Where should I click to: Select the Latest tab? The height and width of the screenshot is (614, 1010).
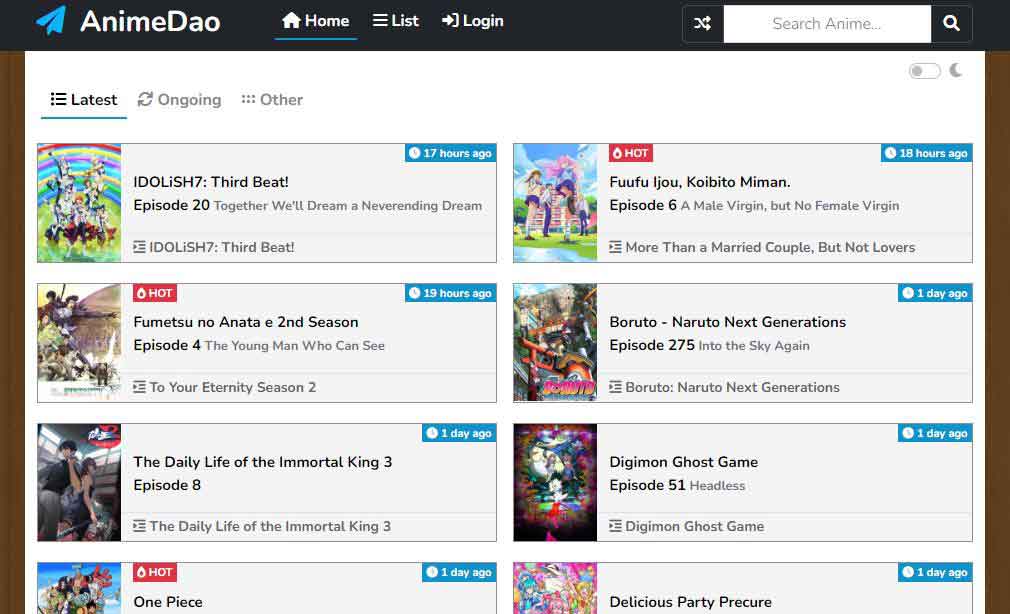[84, 100]
